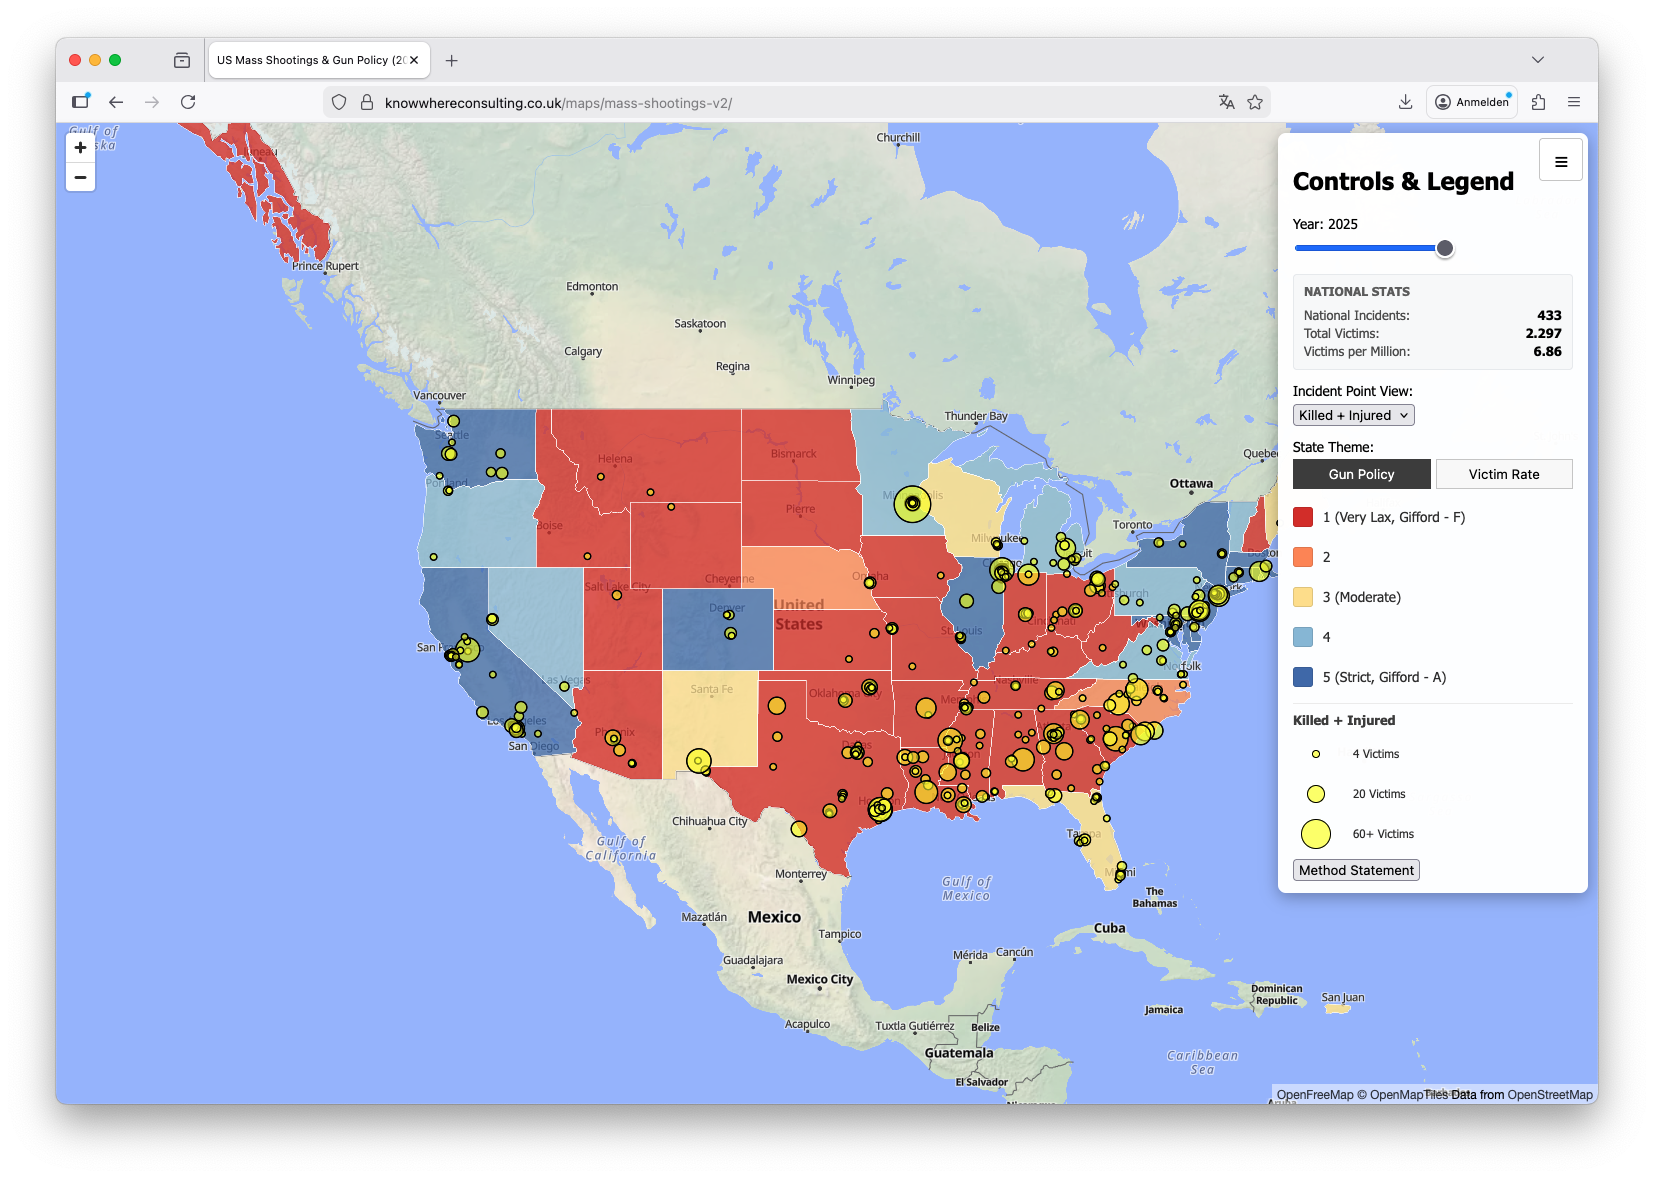The image size is (1654, 1178).
Task: Open the Method Statement
Action: click(1356, 870)
